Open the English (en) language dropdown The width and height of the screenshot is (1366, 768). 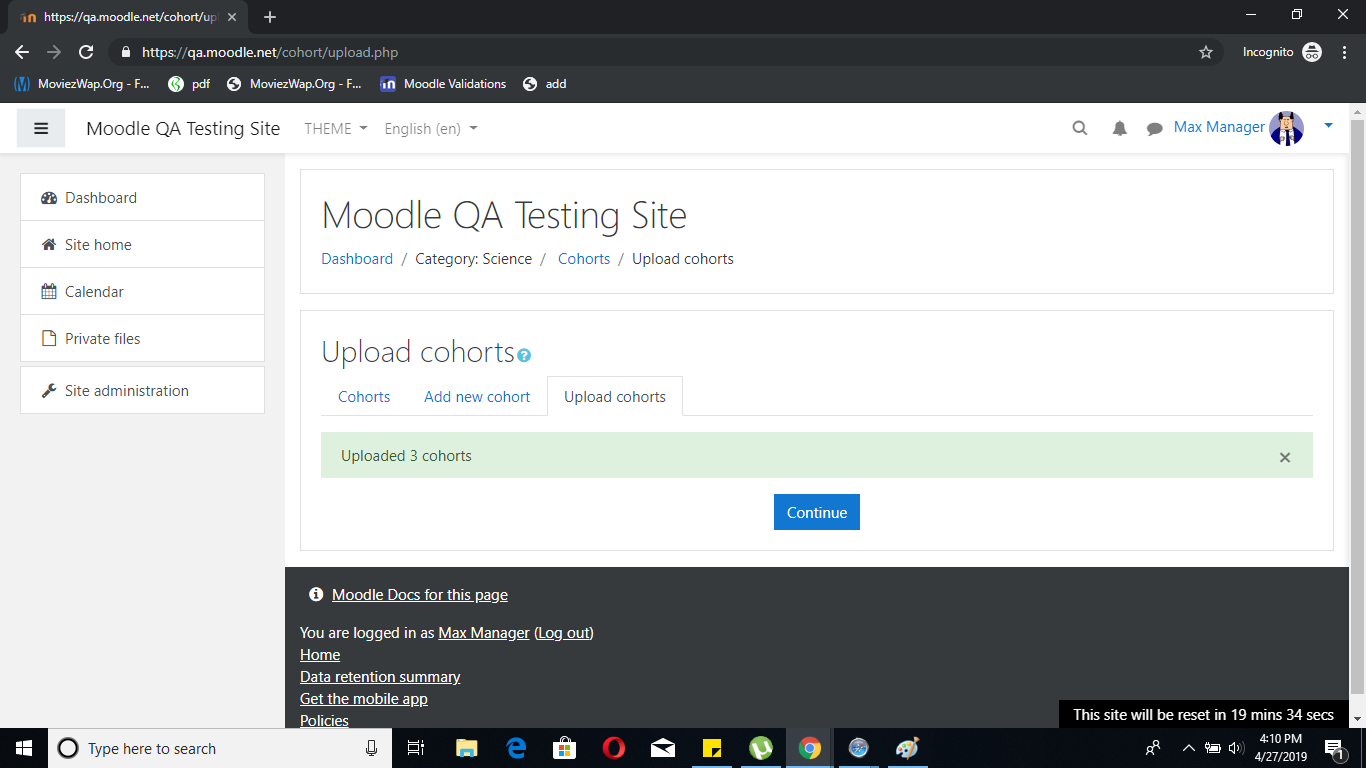431,128
